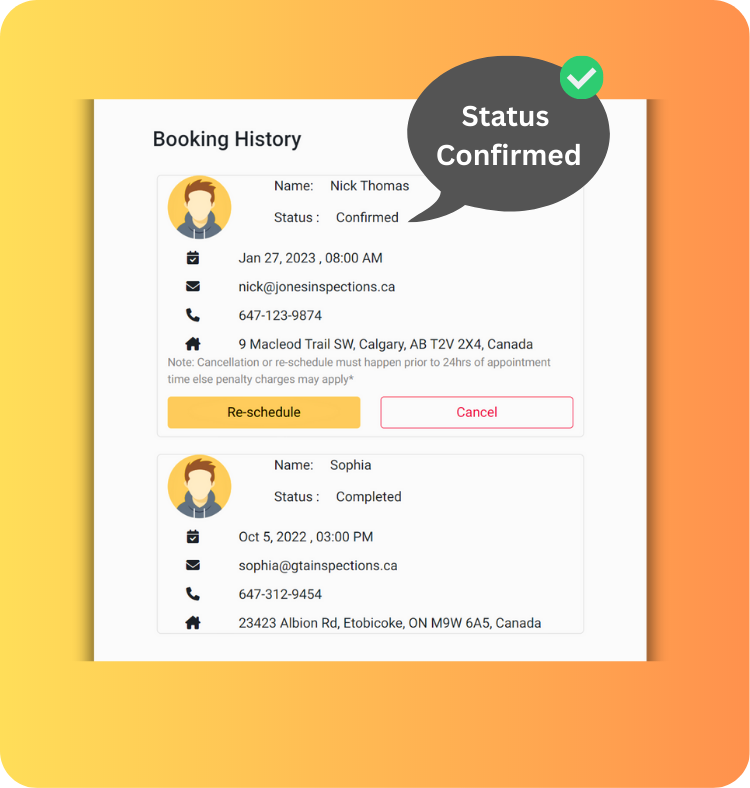Click the phone icon beside 647-312-9454
The image size is (750, 788).
pos(193,594)
